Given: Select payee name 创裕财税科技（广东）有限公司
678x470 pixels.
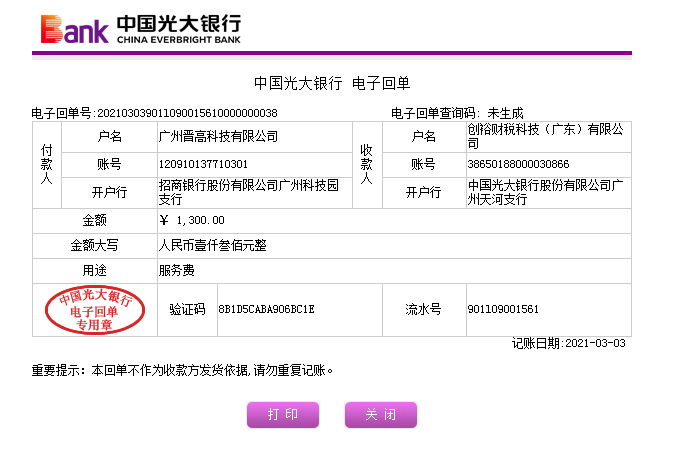Looking at the screenshot, I should click(x=546, y=136).
